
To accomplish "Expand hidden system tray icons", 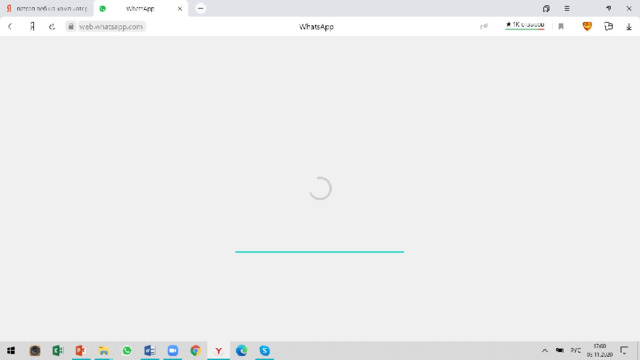I will point(544,351).
